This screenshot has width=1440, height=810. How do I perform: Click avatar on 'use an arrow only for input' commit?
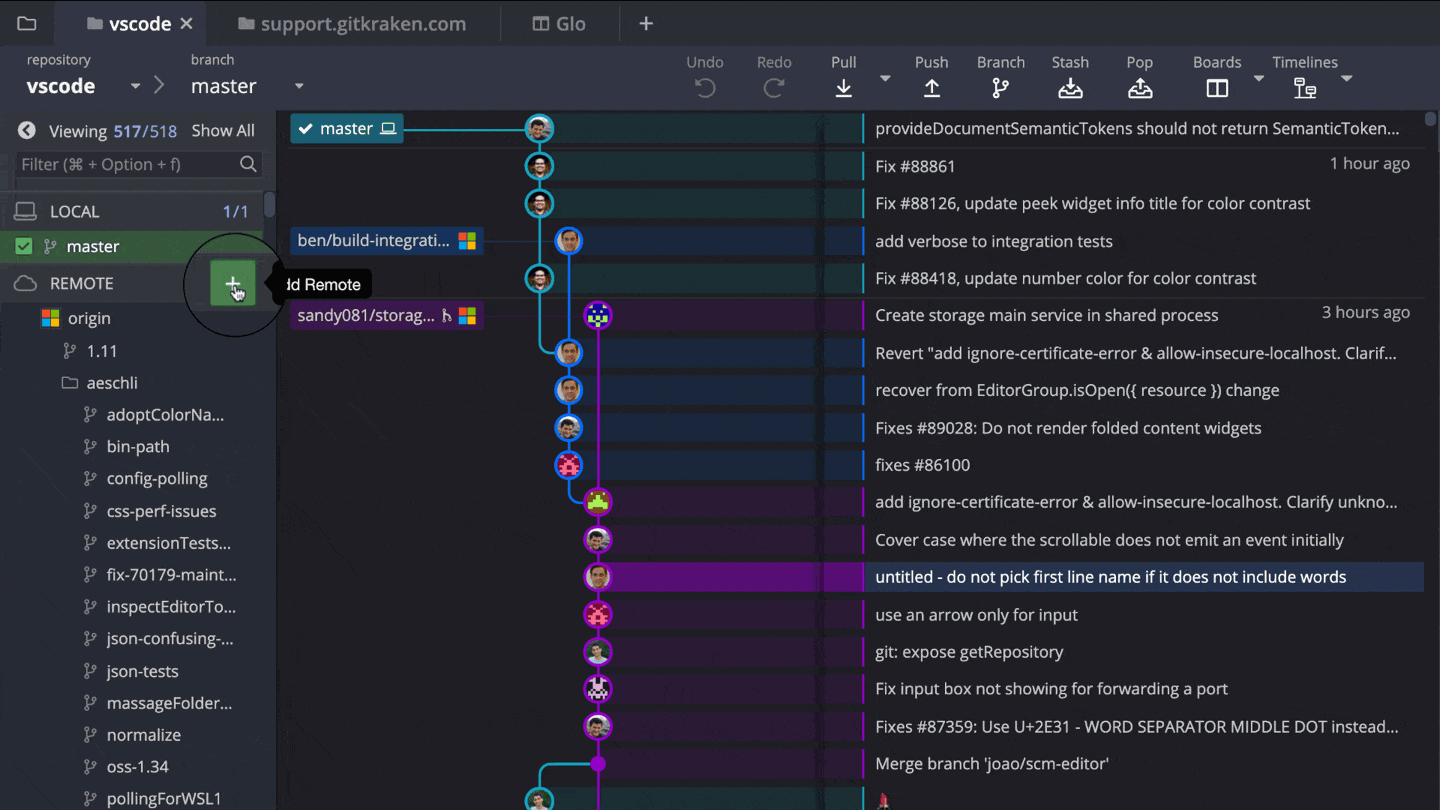click(598, 614)
